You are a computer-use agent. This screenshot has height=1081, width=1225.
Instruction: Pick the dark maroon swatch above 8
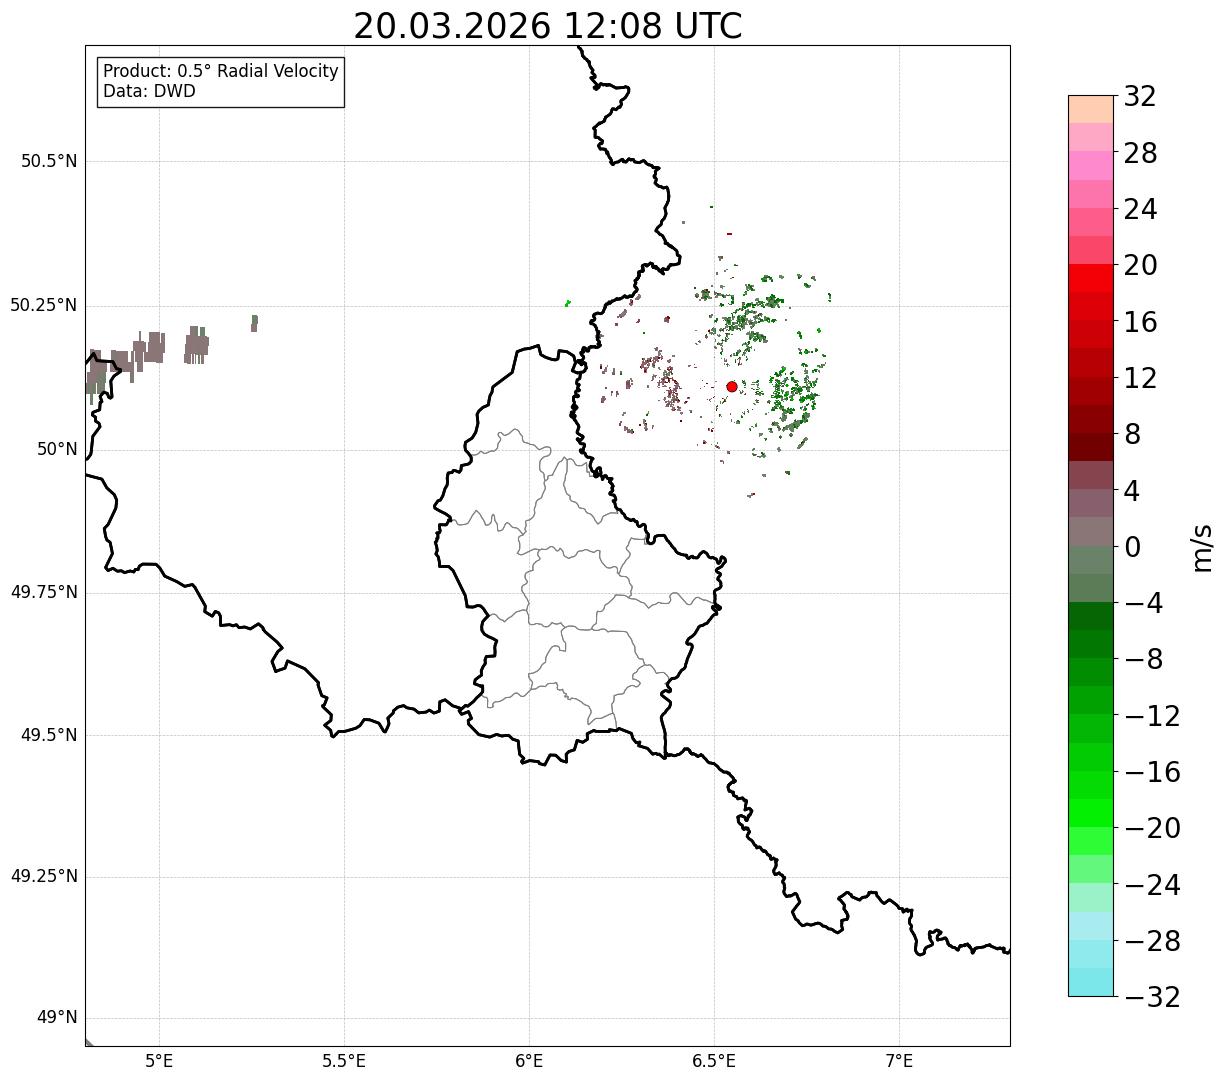pos(1091,447)
